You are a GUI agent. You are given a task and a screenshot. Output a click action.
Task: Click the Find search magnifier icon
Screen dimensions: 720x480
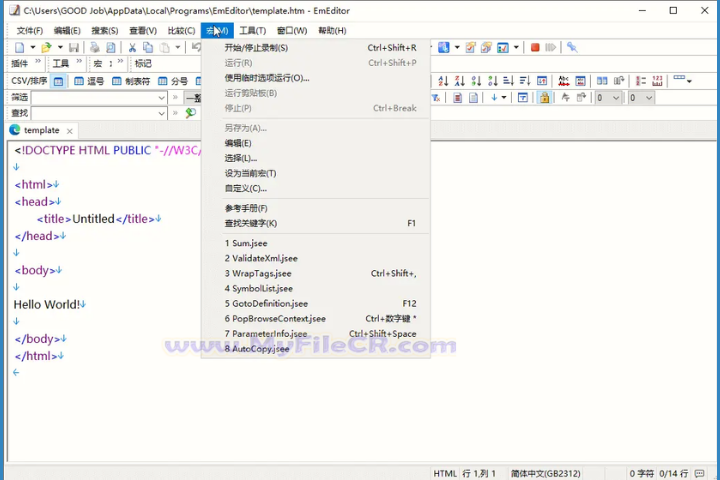point(191,113)
